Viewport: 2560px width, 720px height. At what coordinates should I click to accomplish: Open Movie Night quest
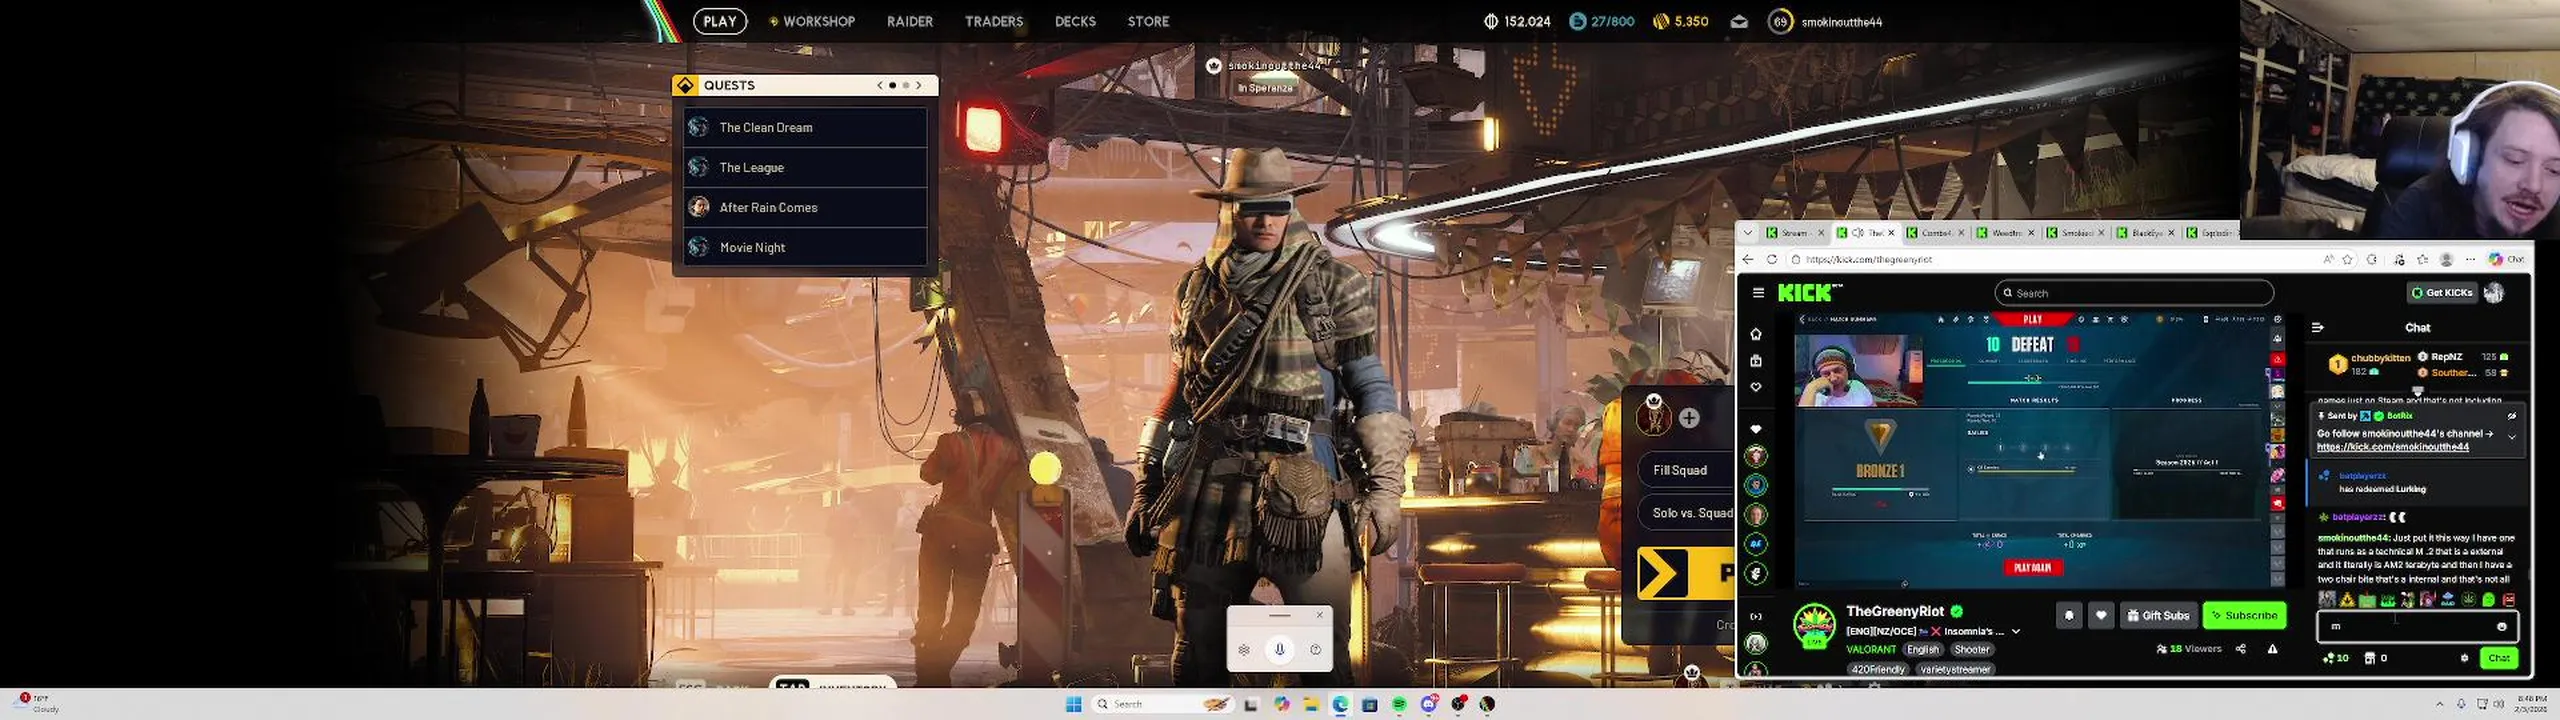805,247
